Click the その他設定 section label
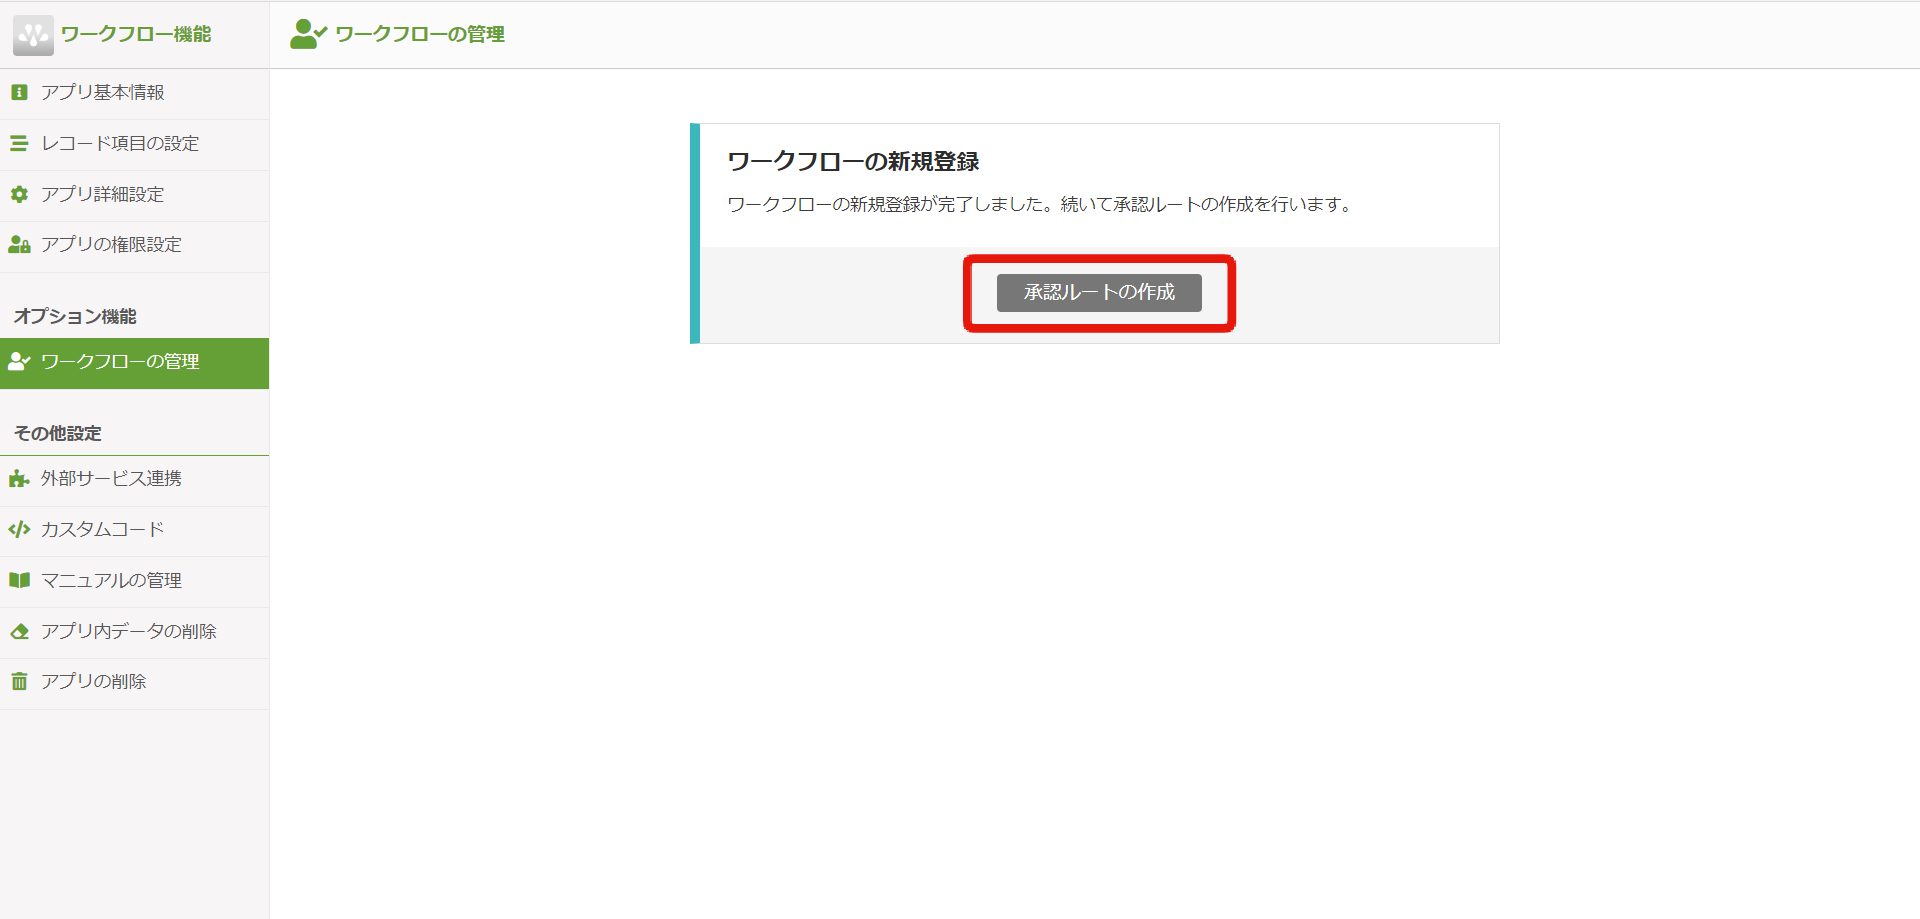 tap(58, 433)
